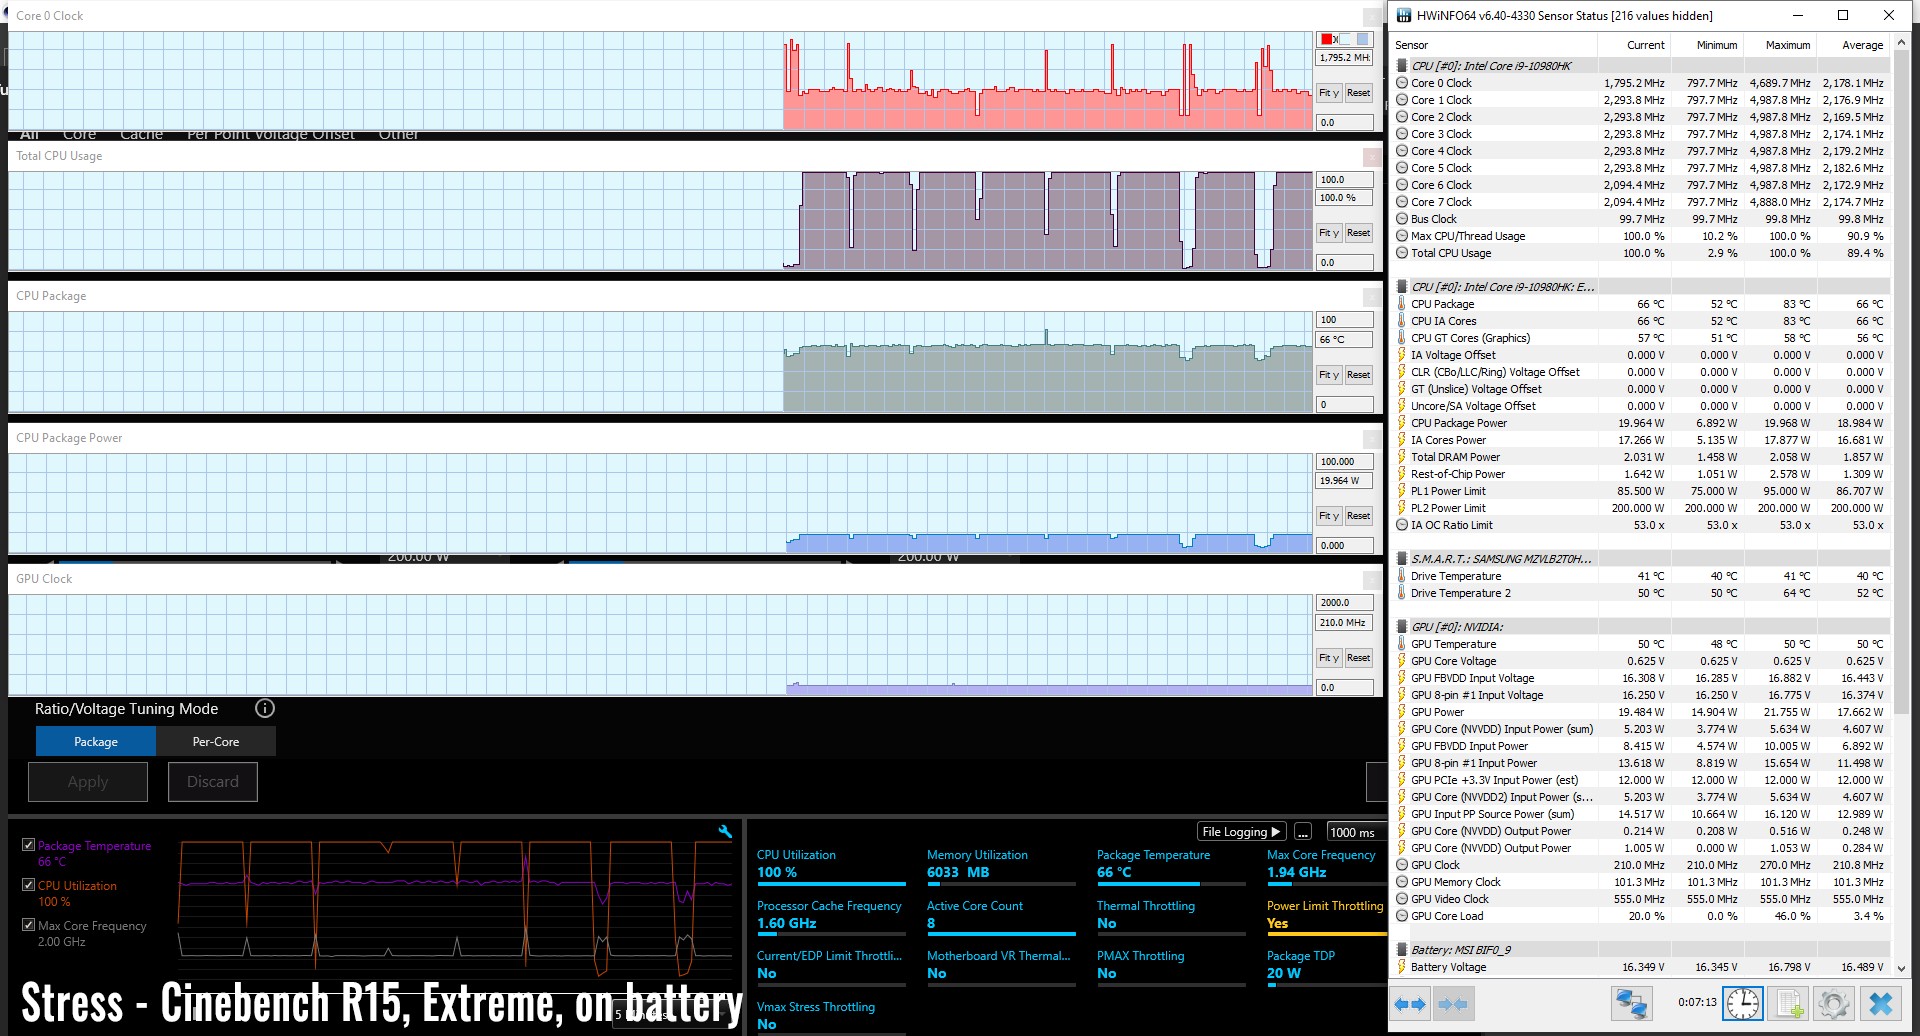Click the log file with plus icon
Image resolution: width=1920 pixels, height=1036 pixels.
pos(1789,1004)
